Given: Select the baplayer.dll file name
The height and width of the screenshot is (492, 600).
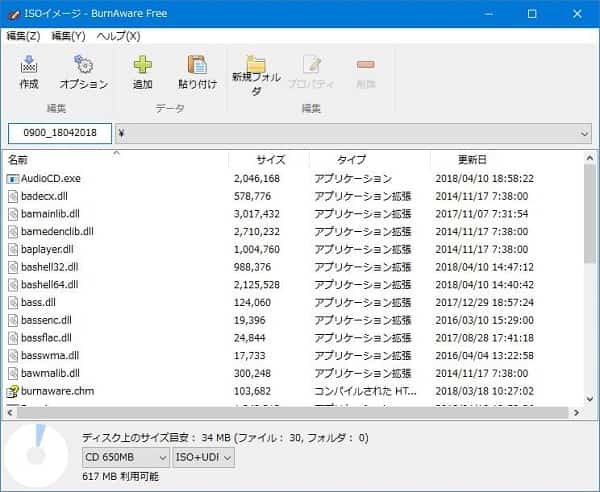Looking at the screenshot, I should [x=47, y=249].
